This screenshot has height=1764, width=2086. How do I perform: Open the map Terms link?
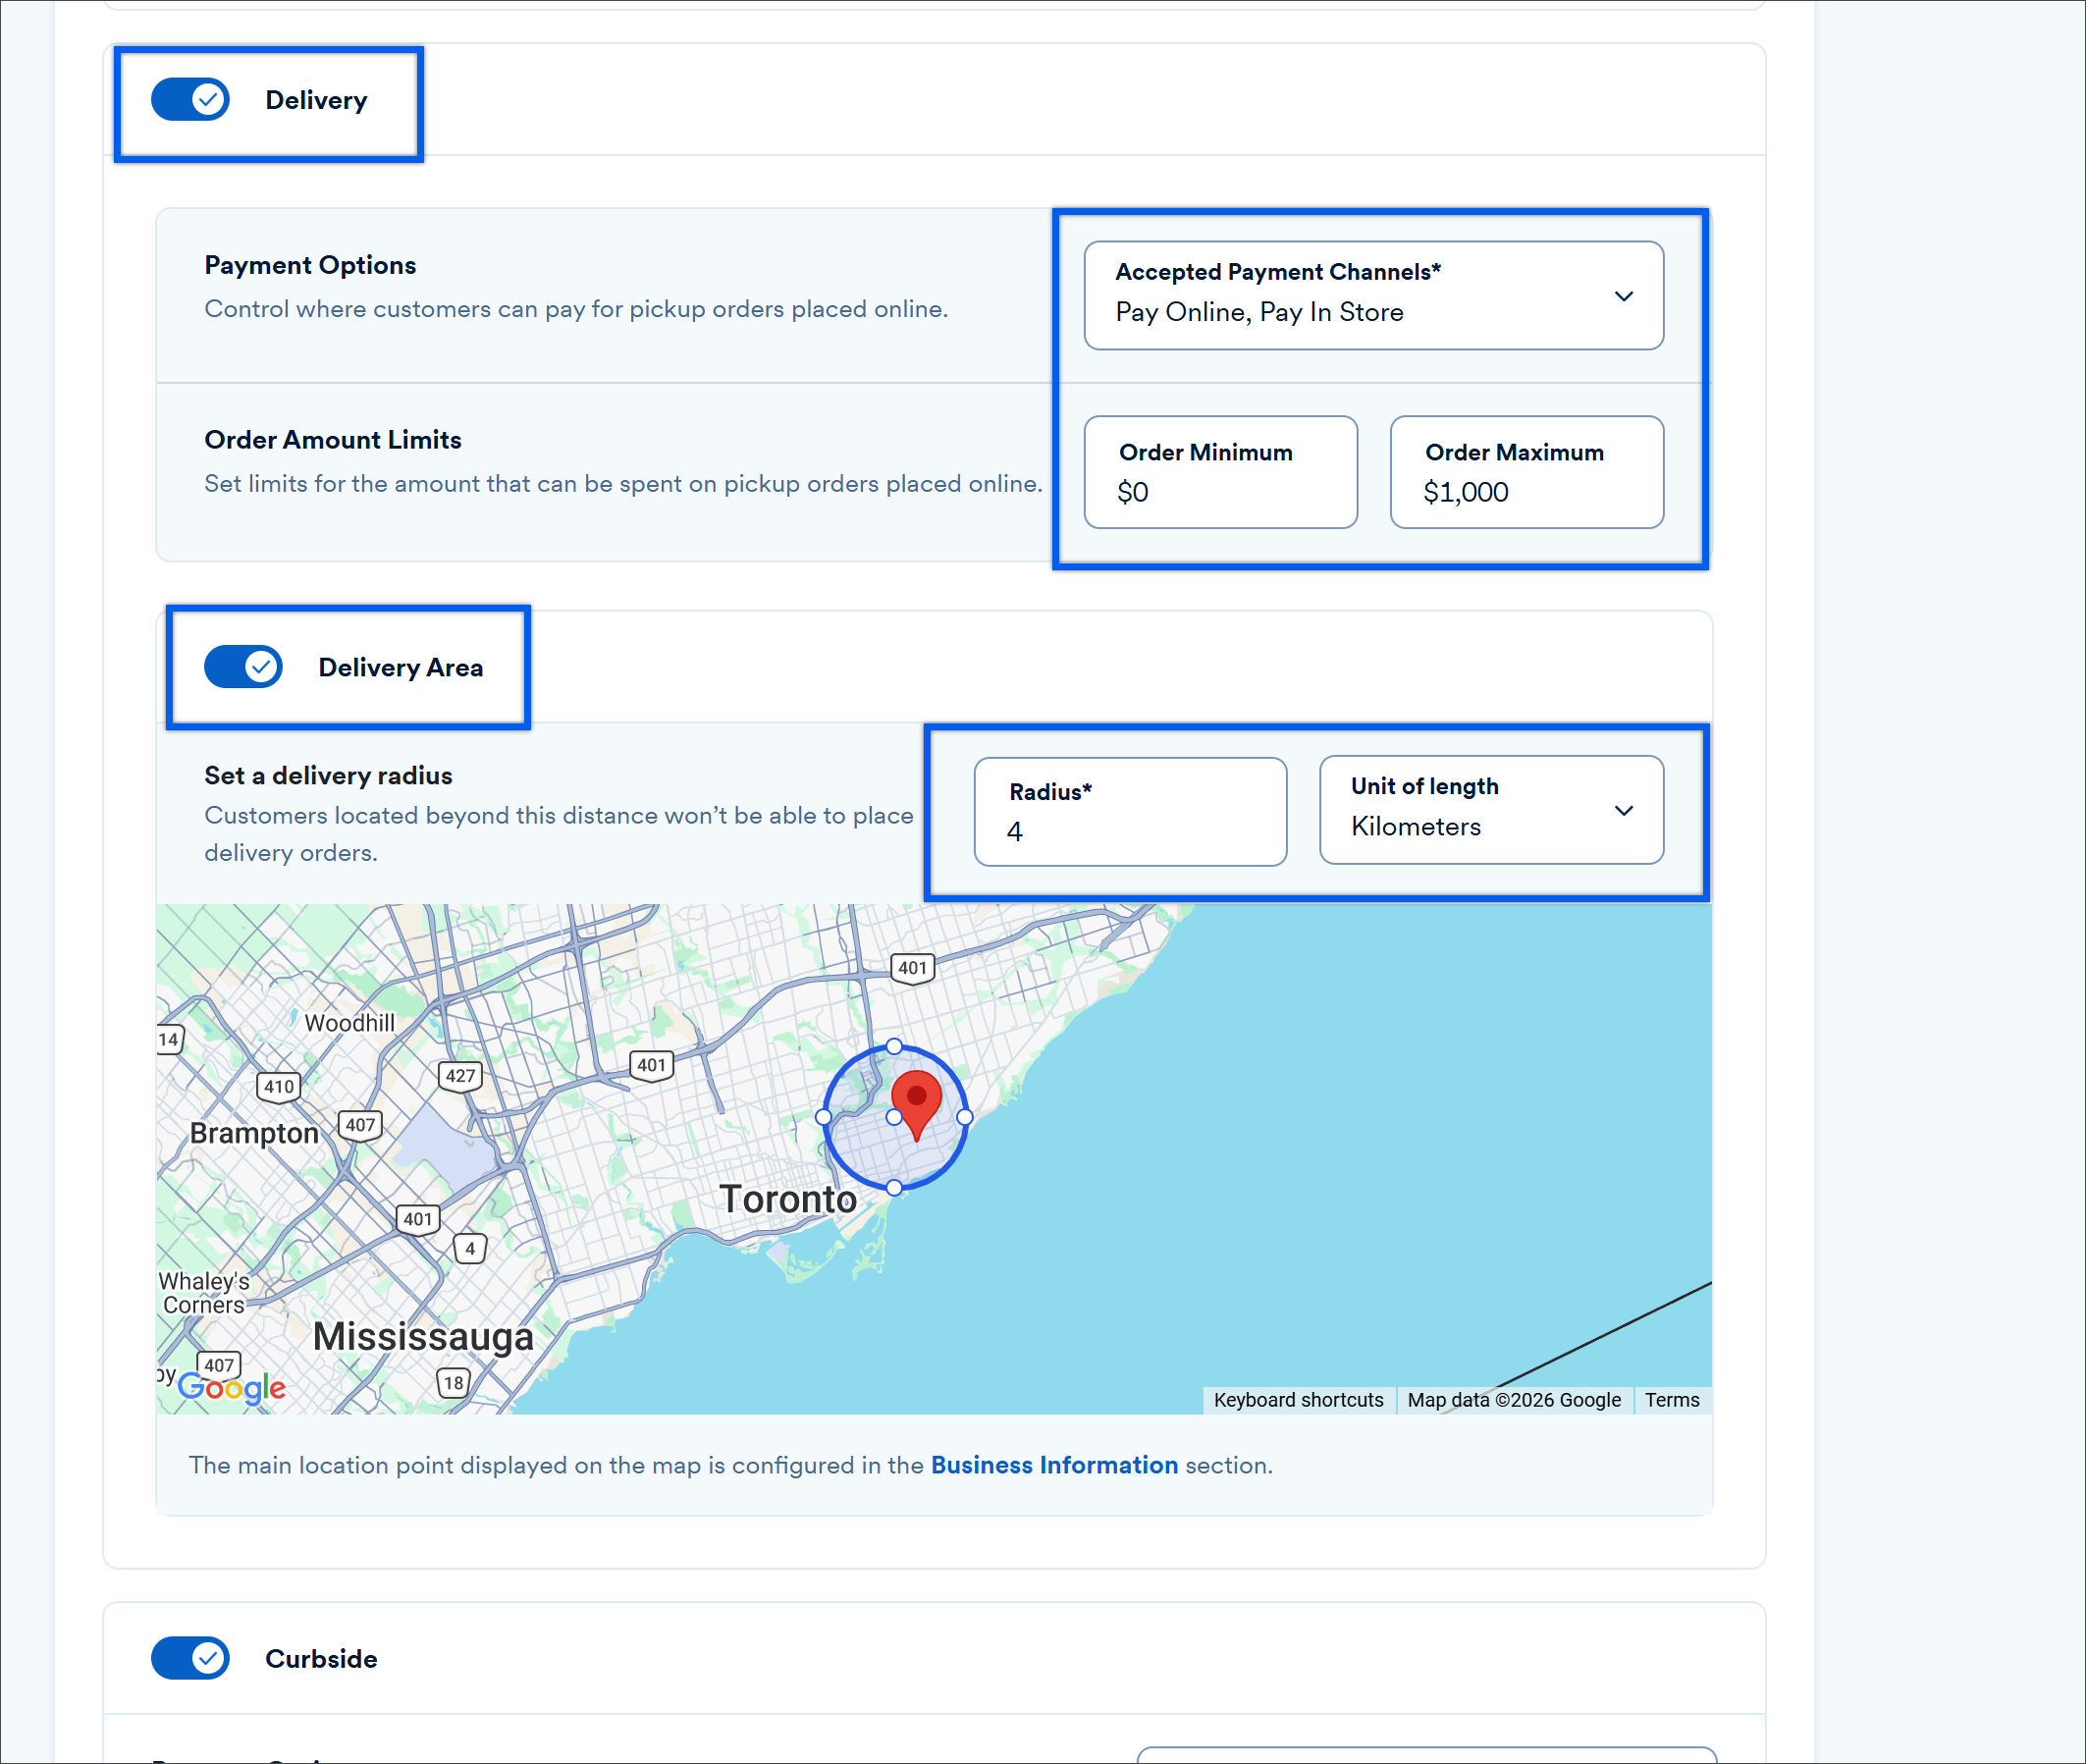point(1672,1400)
